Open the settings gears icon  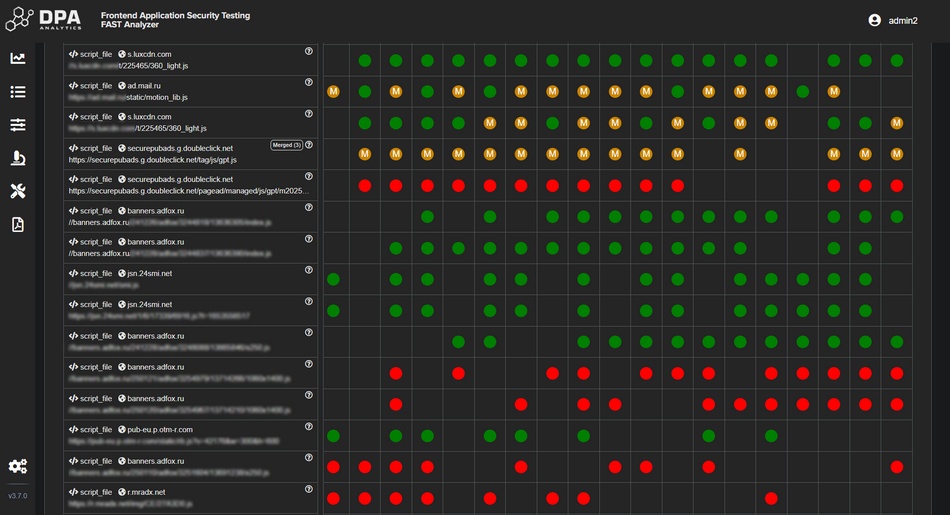tap(18, 466)
